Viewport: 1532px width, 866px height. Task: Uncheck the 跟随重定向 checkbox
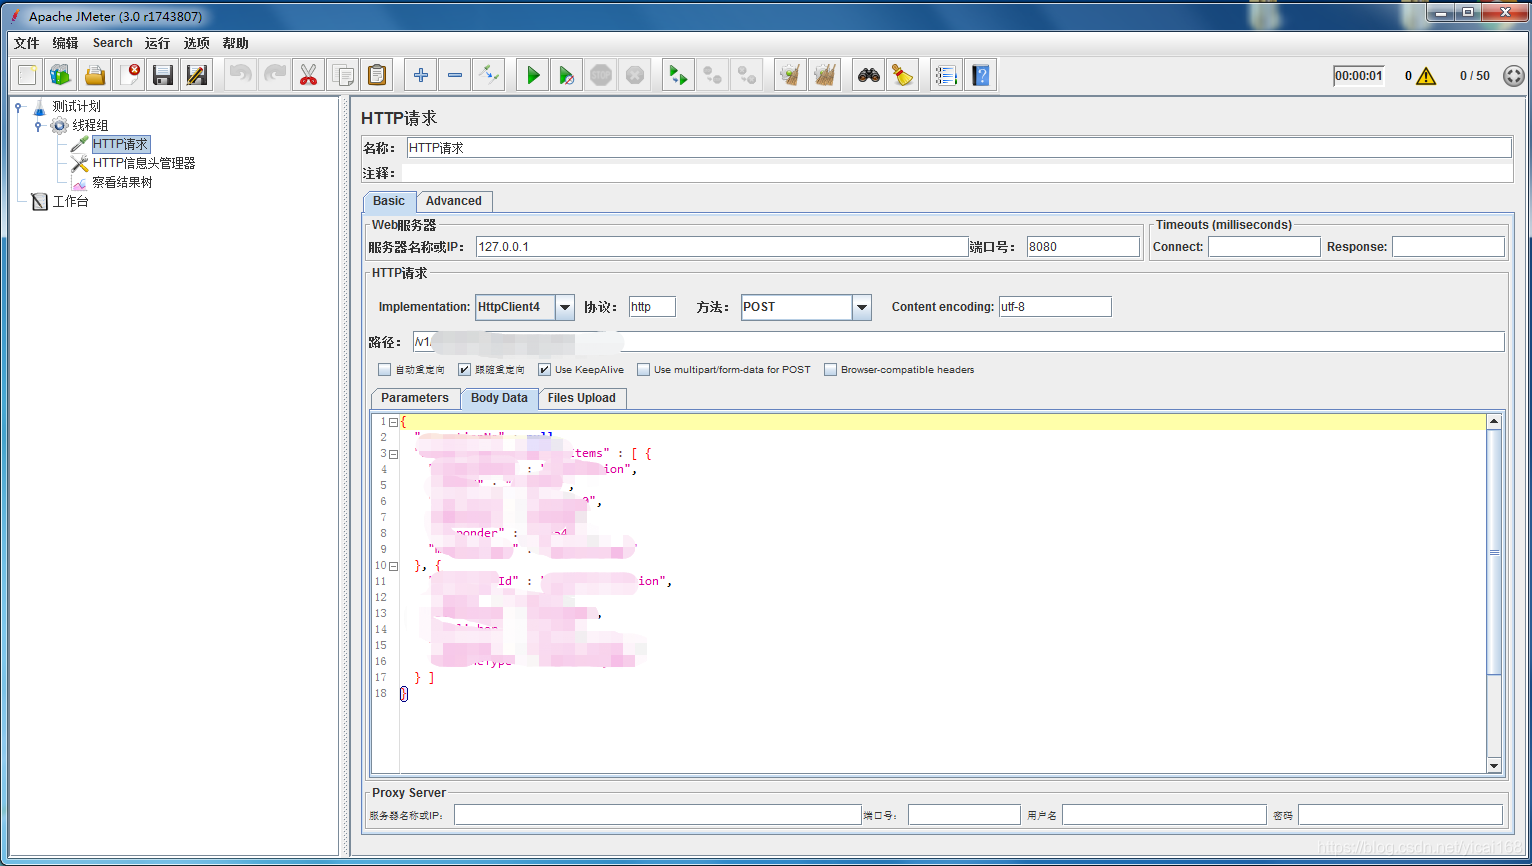point(465,370)
